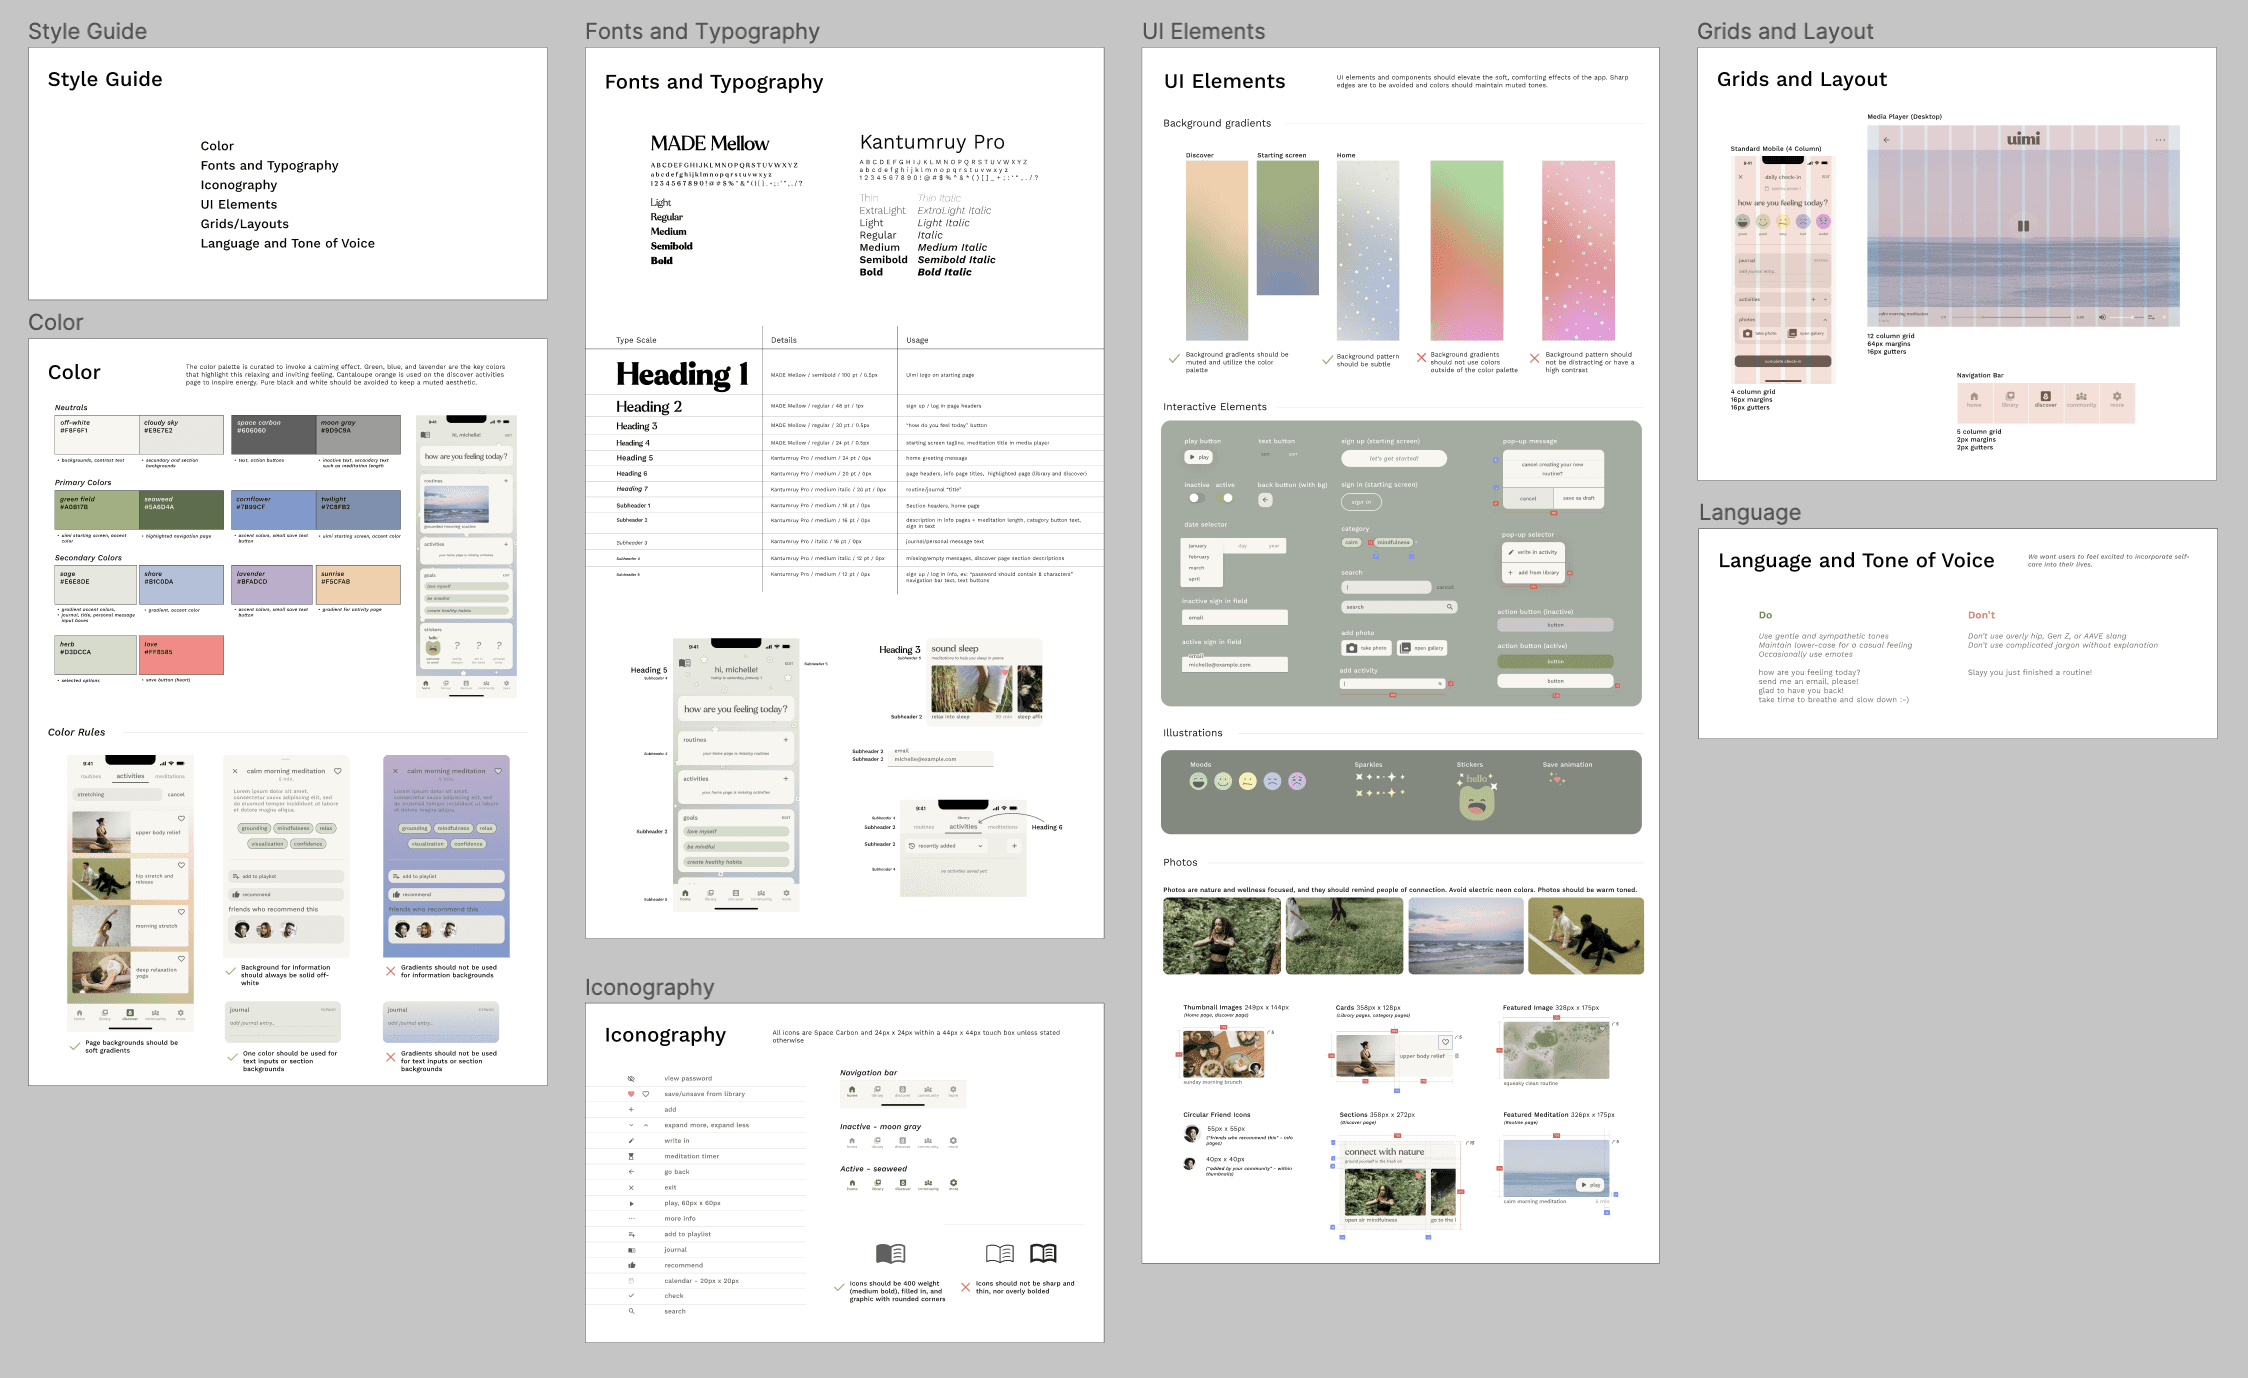Click the overly bold outlined book icon
This screenshot has height=1378, width=2248.
(x=1043, y=1253)
